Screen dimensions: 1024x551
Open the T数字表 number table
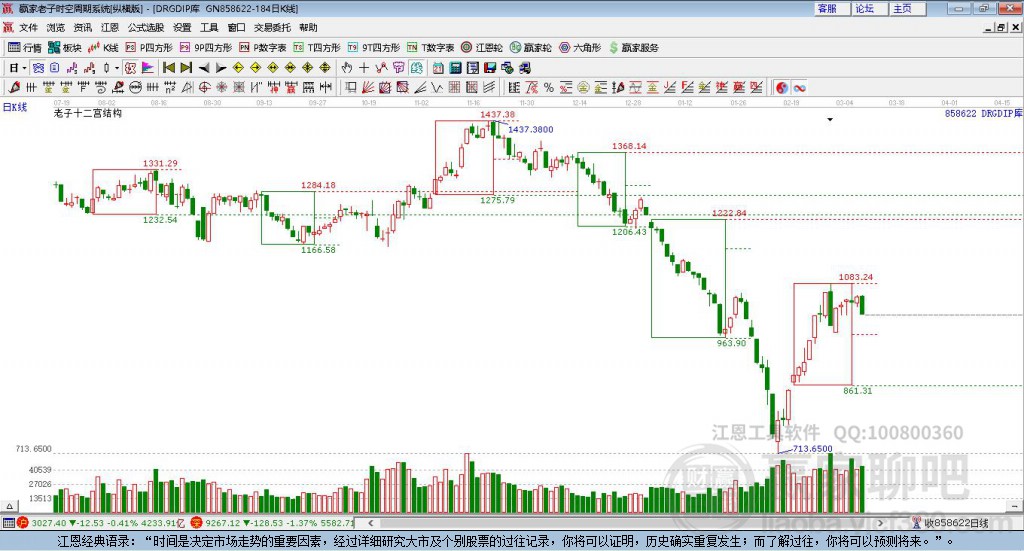pos(430,48)
